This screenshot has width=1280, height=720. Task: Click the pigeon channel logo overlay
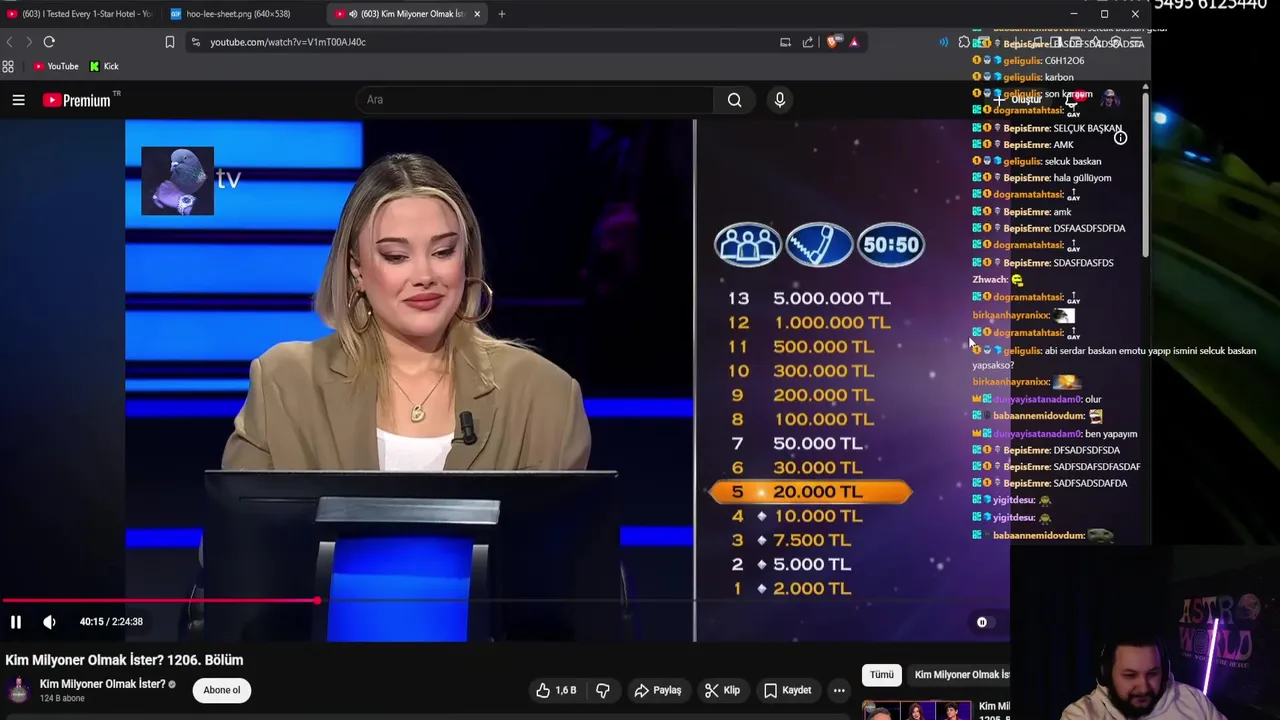tap(178, 181)
